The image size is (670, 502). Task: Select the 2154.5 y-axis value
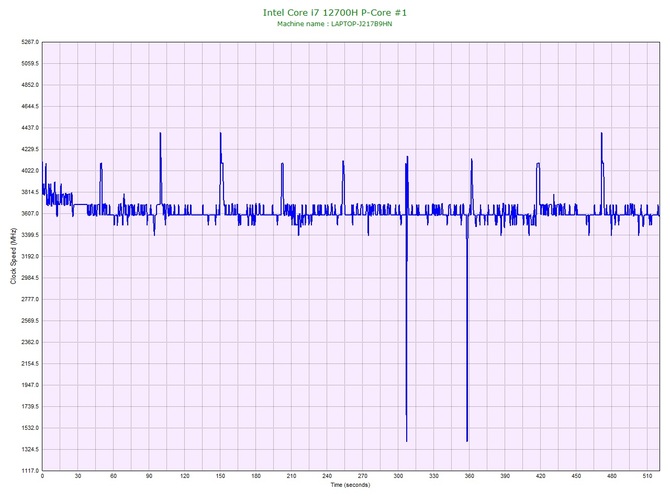tap(30, 364)
